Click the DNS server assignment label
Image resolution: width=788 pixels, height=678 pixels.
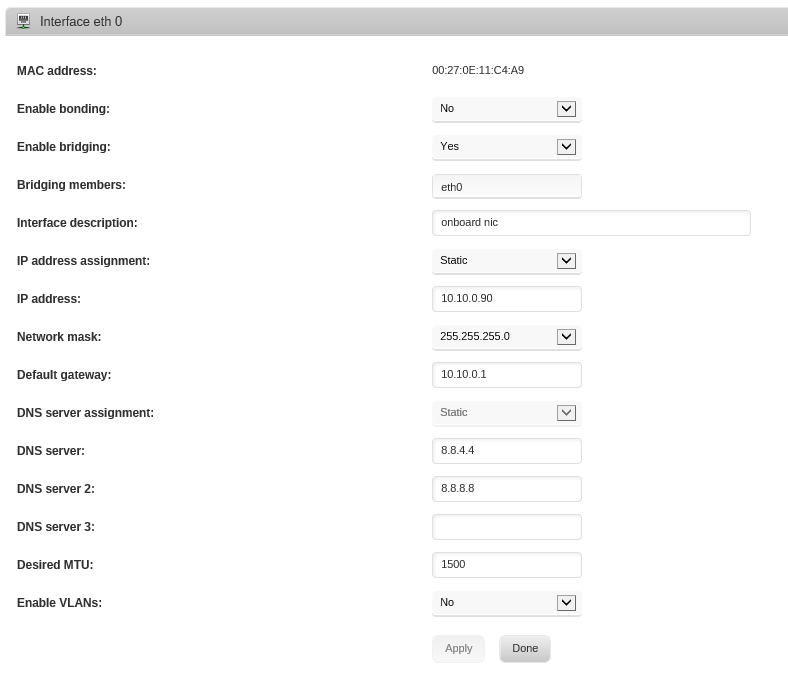coord(85,413)
